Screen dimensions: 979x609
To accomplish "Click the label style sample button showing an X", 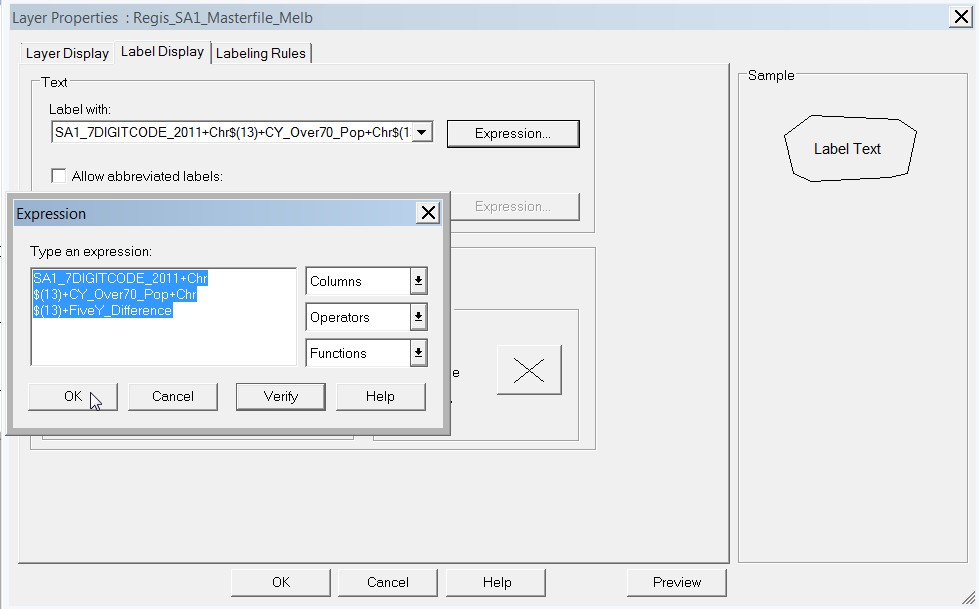I will click(x=529, y=370).
